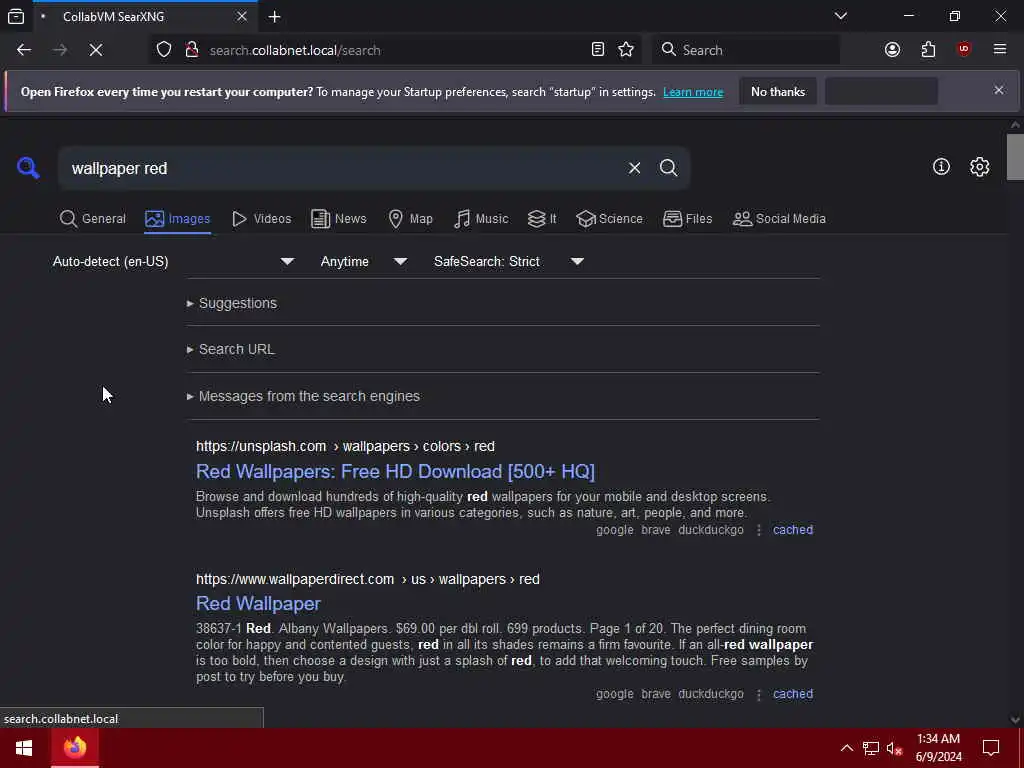Switch to the General category tab
1024x768 pixels.
click(93, 219)
